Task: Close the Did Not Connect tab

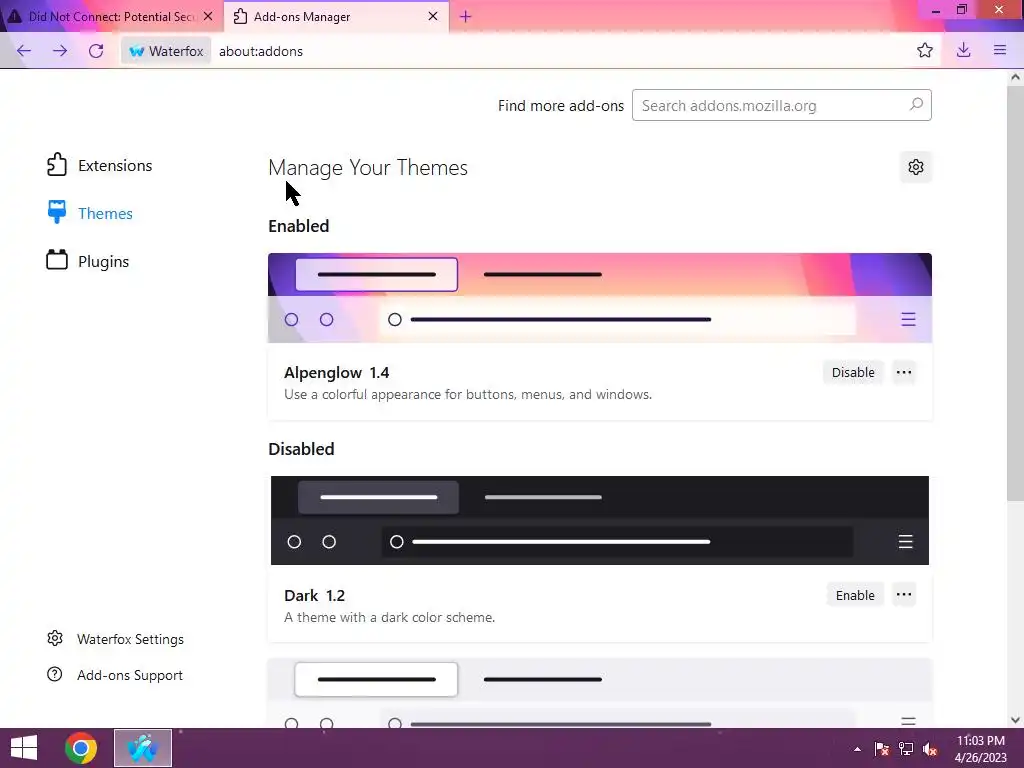Action: coord(208,16)
